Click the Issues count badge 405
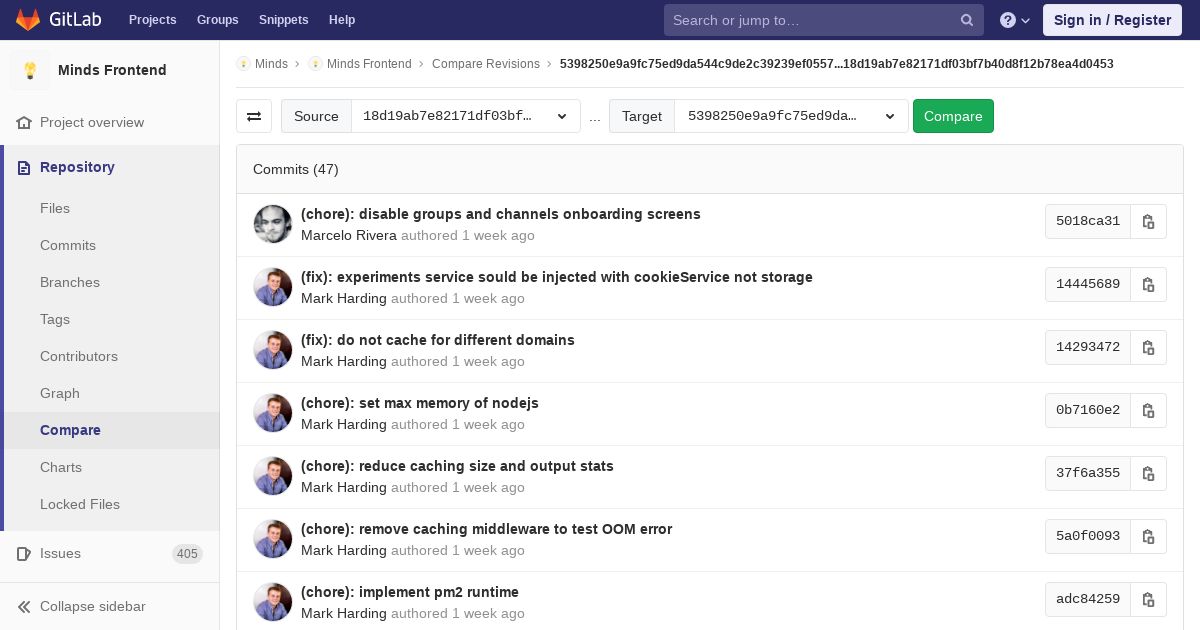This screenshot has height=630, width=1200. click(187, 554)
